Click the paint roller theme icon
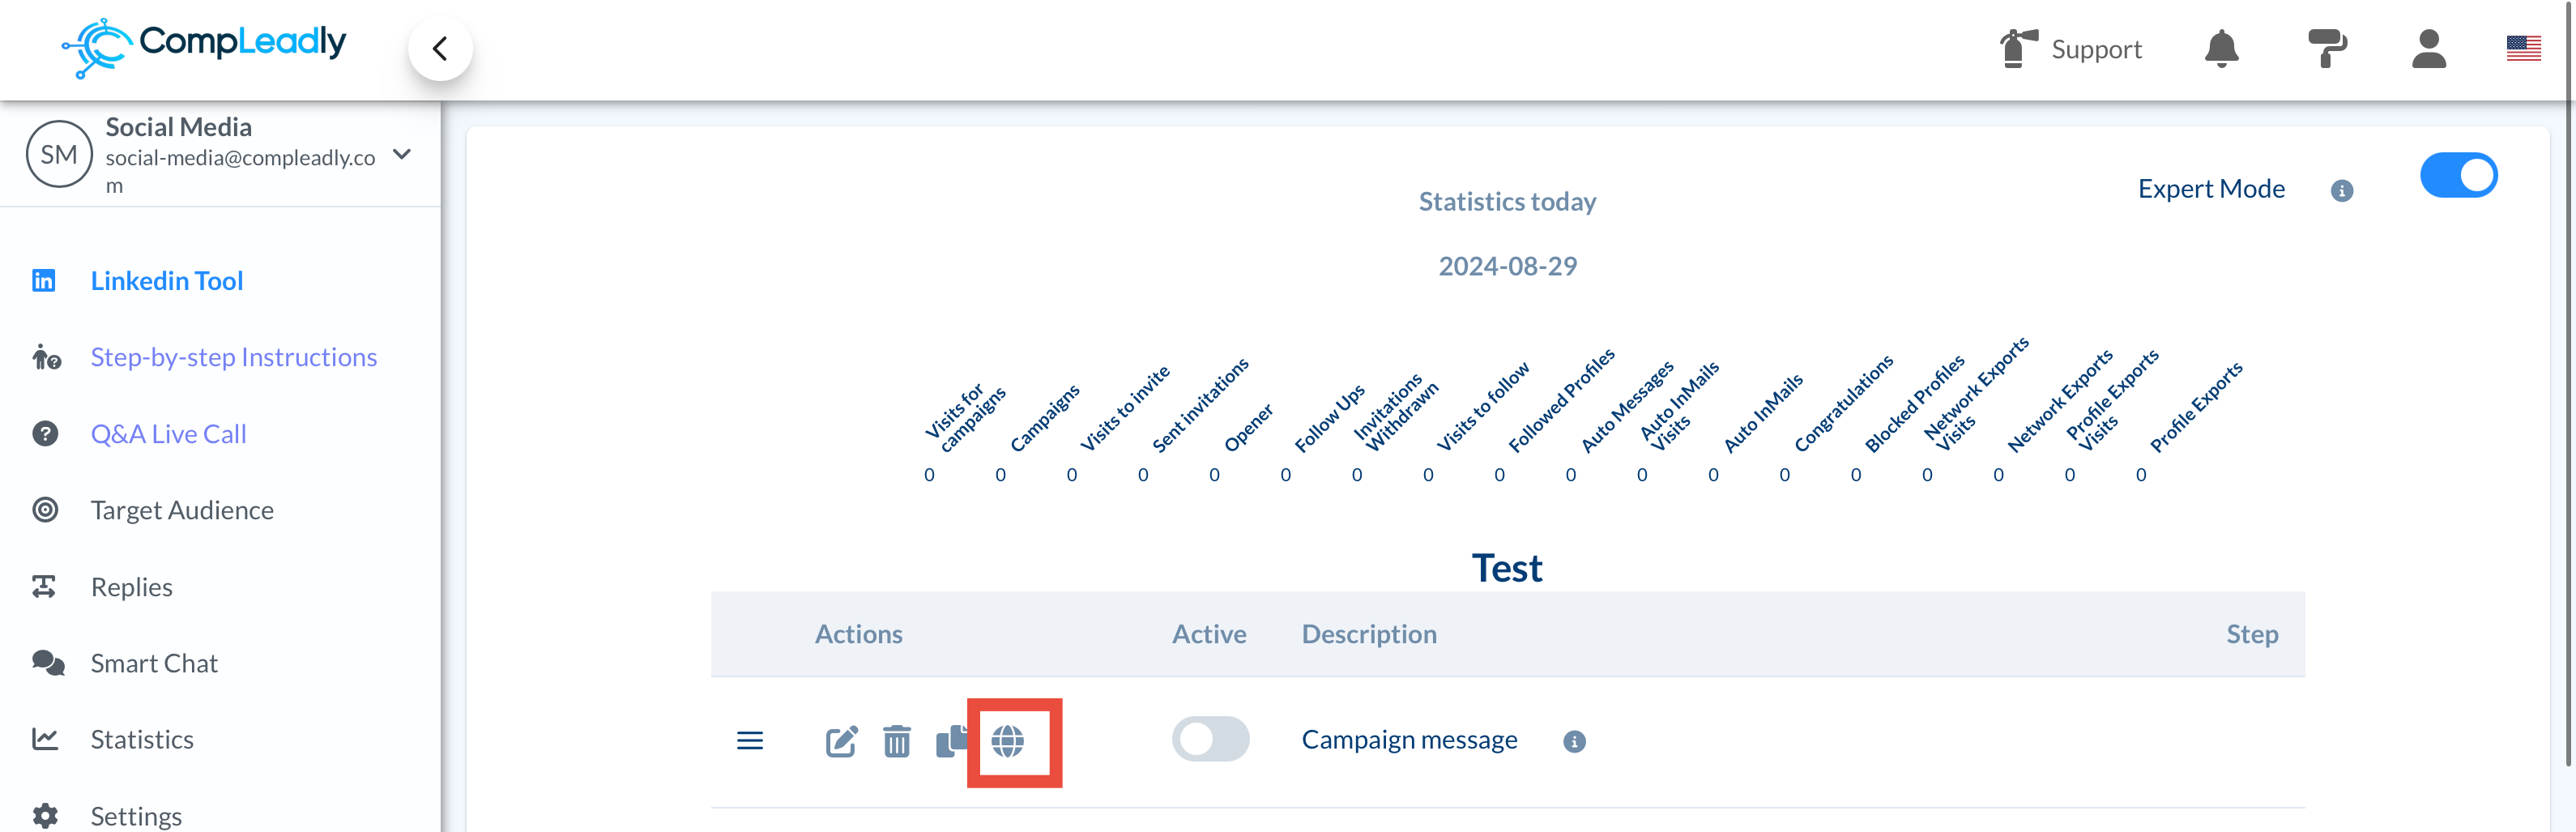 point(2327,48)
